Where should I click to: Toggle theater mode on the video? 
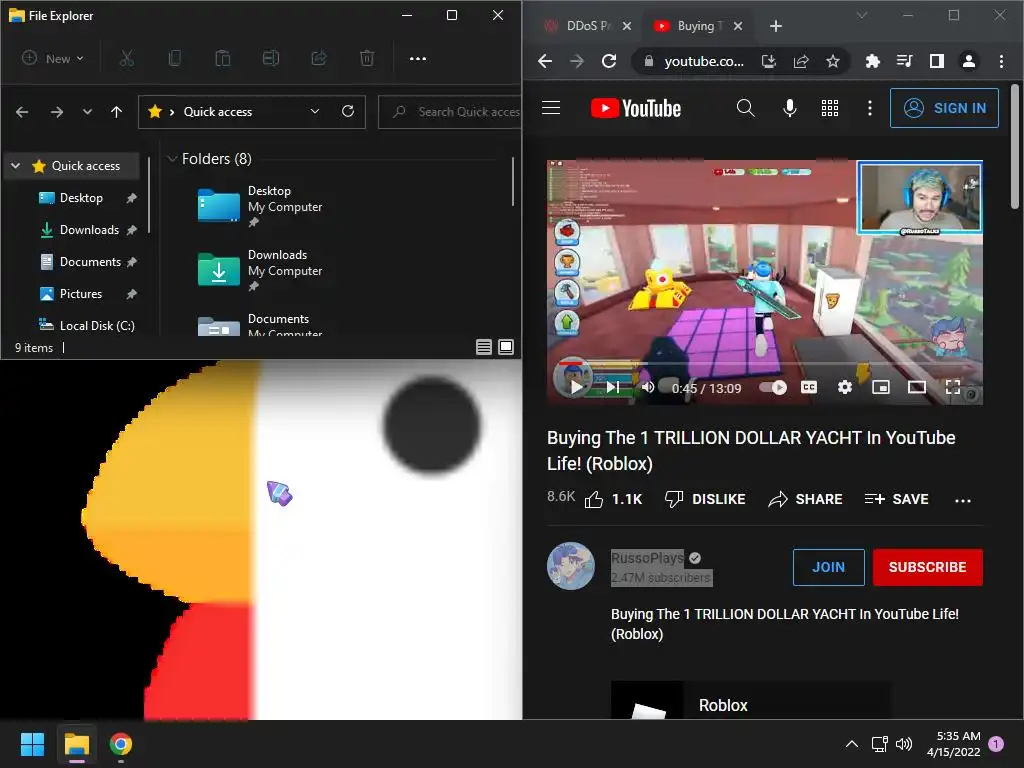pos(917,387)
